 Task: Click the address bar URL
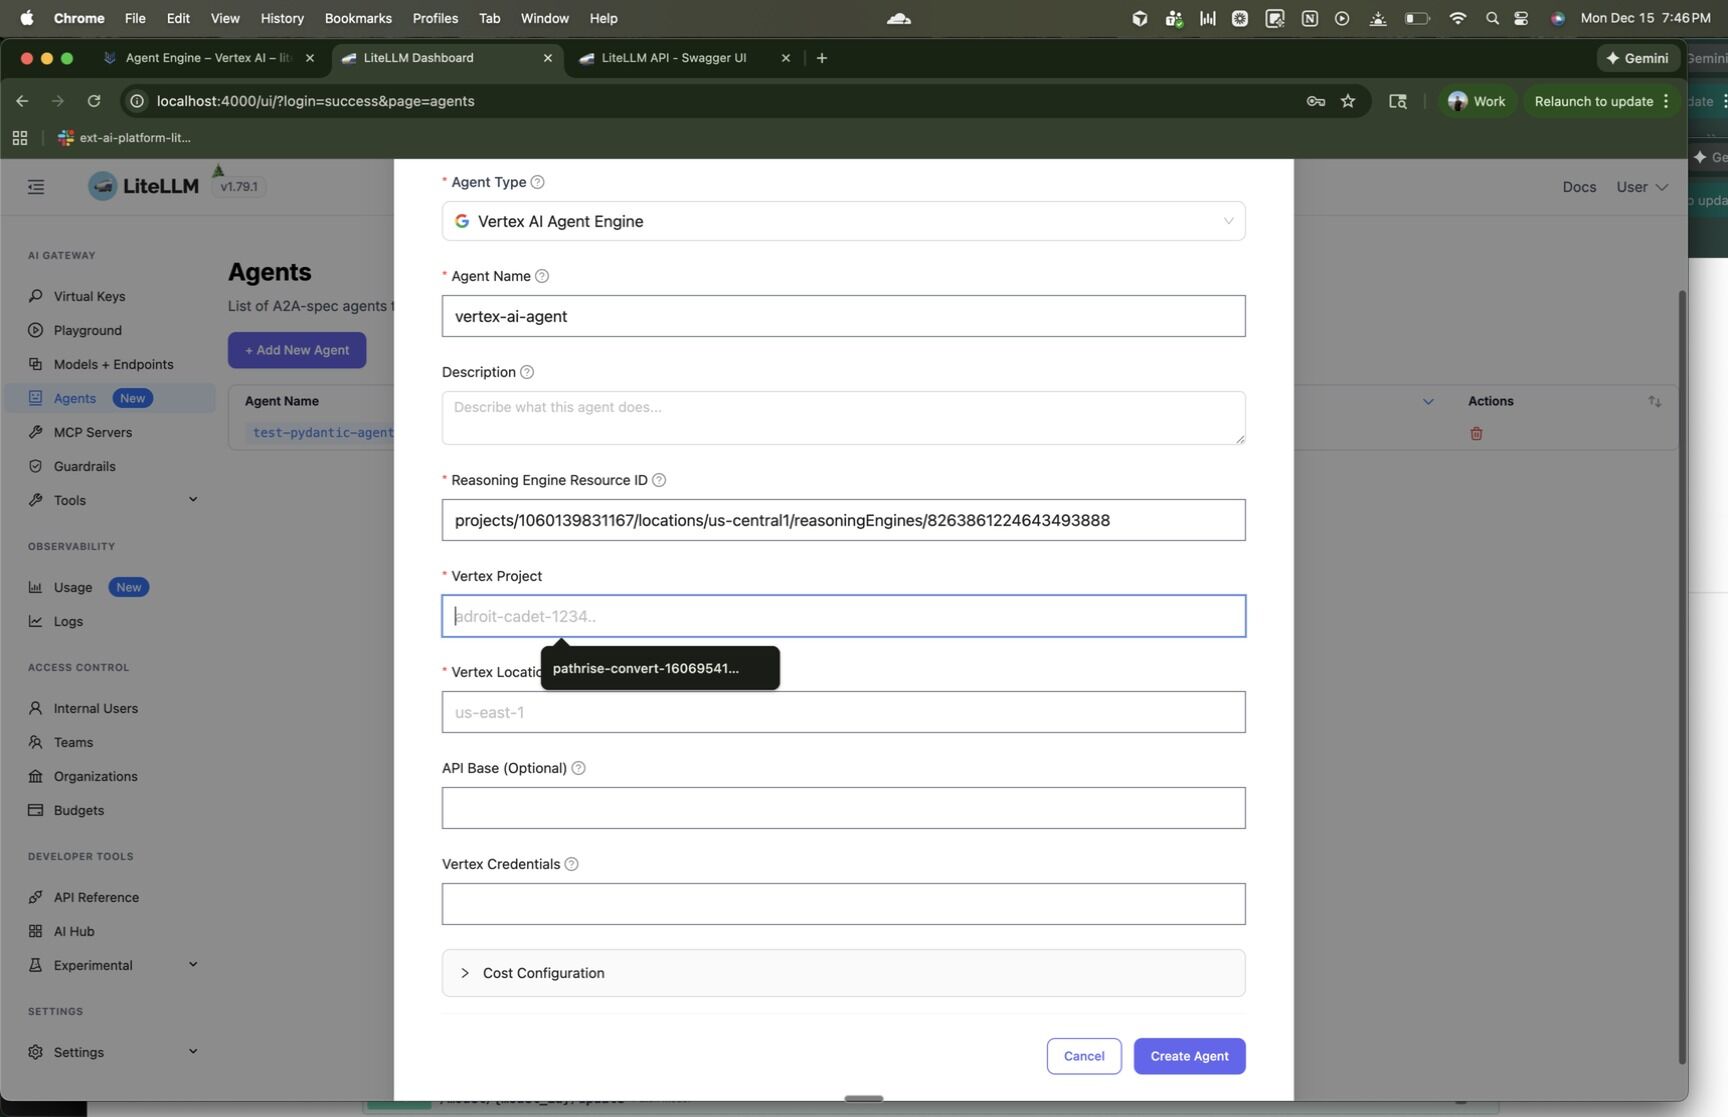click(315, 101)
